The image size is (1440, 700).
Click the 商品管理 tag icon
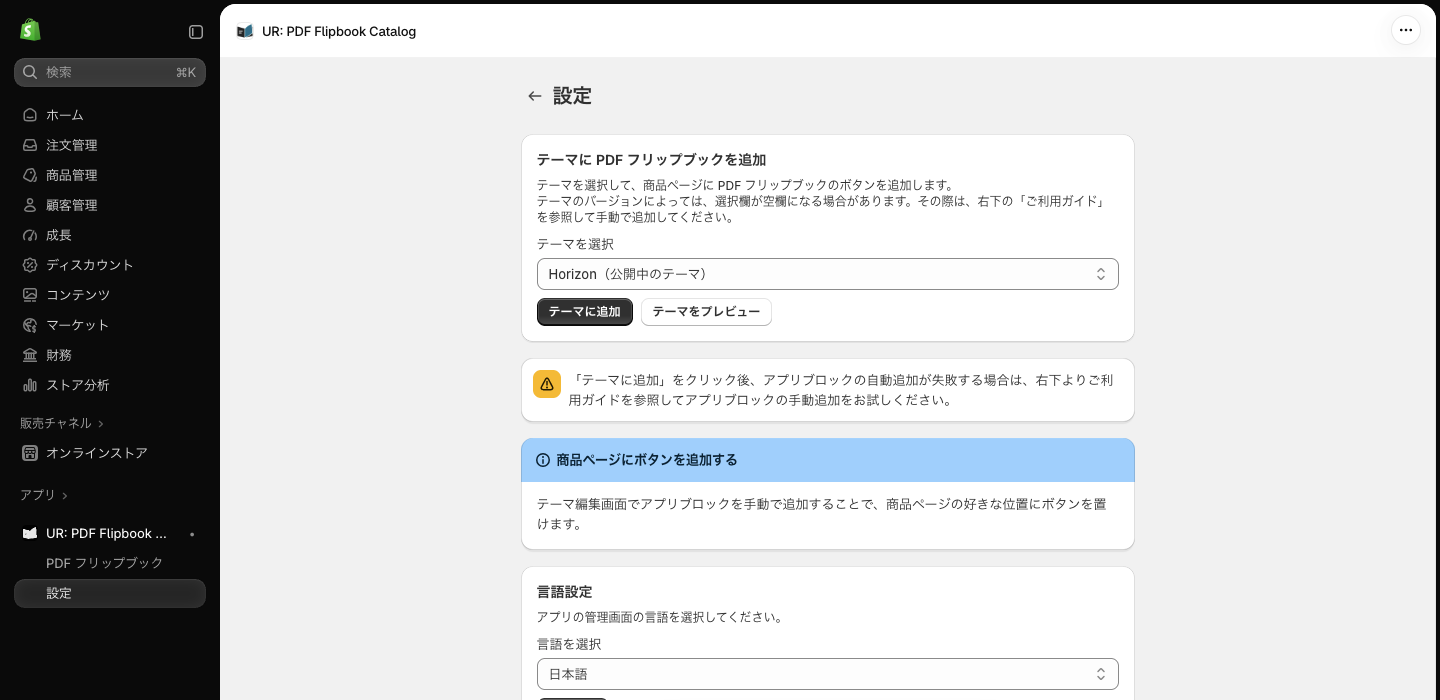pos(30,175)
